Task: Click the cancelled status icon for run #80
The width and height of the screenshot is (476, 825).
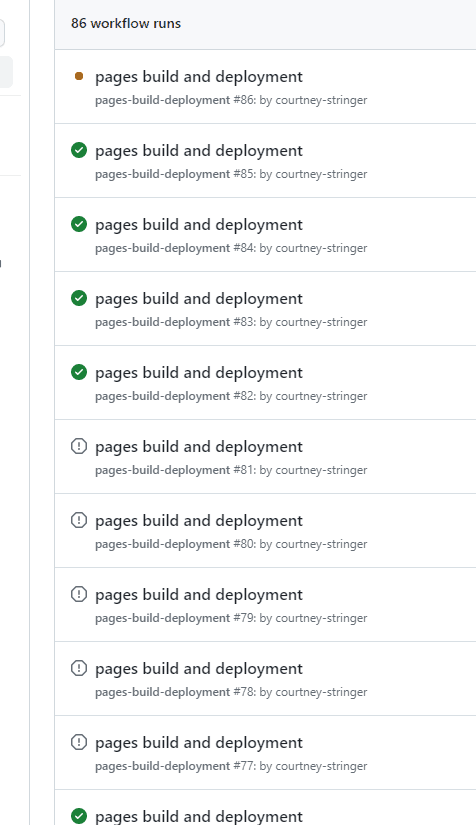Action: point(79,520)
